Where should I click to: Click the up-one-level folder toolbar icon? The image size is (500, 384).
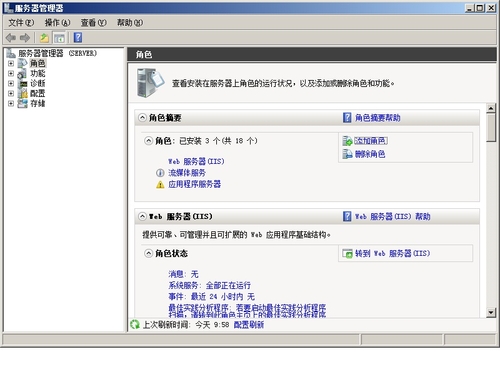(x=44, y=38)
